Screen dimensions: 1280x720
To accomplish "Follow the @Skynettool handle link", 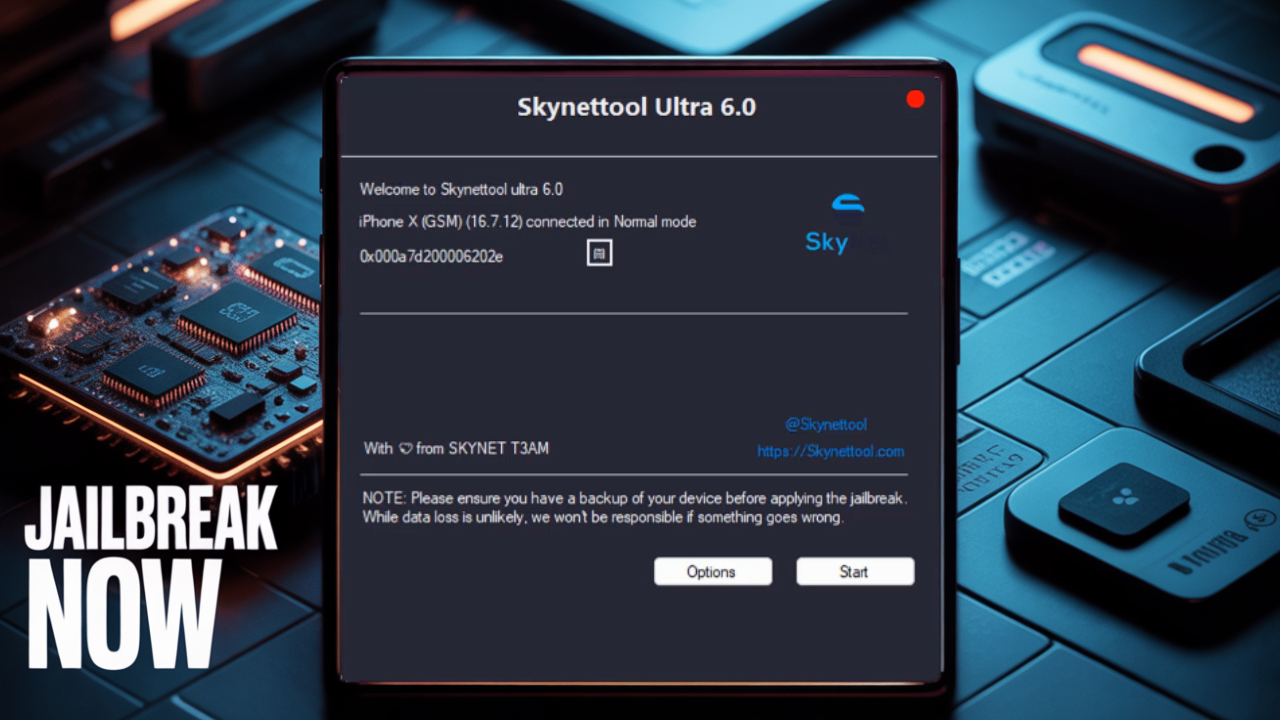I will point(825,424).
